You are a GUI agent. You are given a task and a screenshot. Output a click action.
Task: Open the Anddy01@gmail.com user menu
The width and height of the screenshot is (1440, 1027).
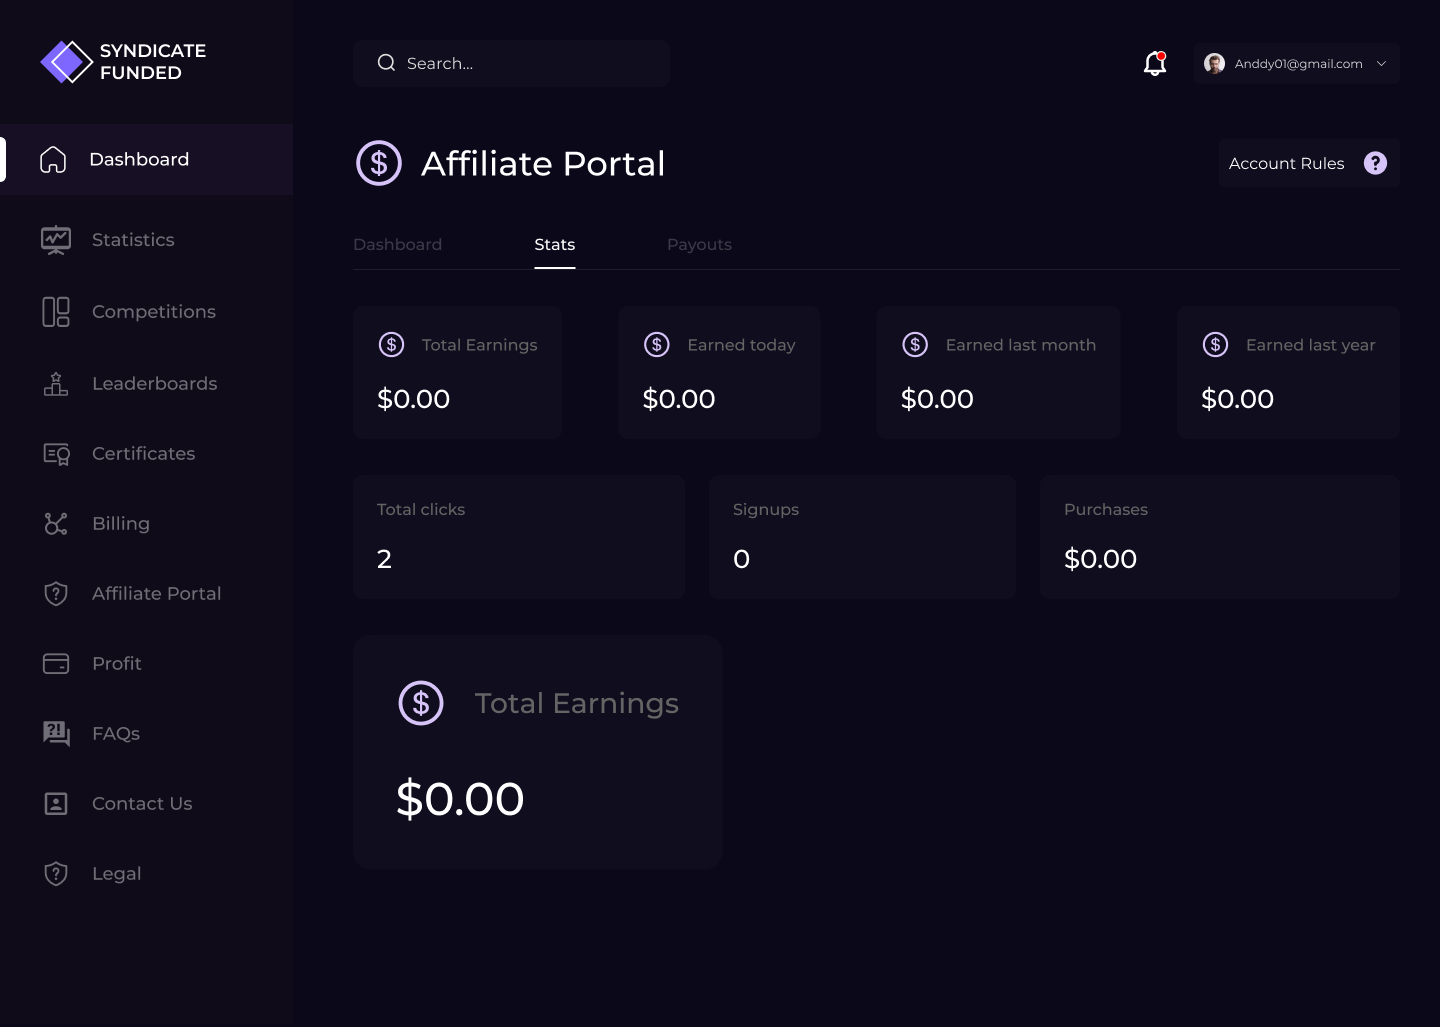1297,64
